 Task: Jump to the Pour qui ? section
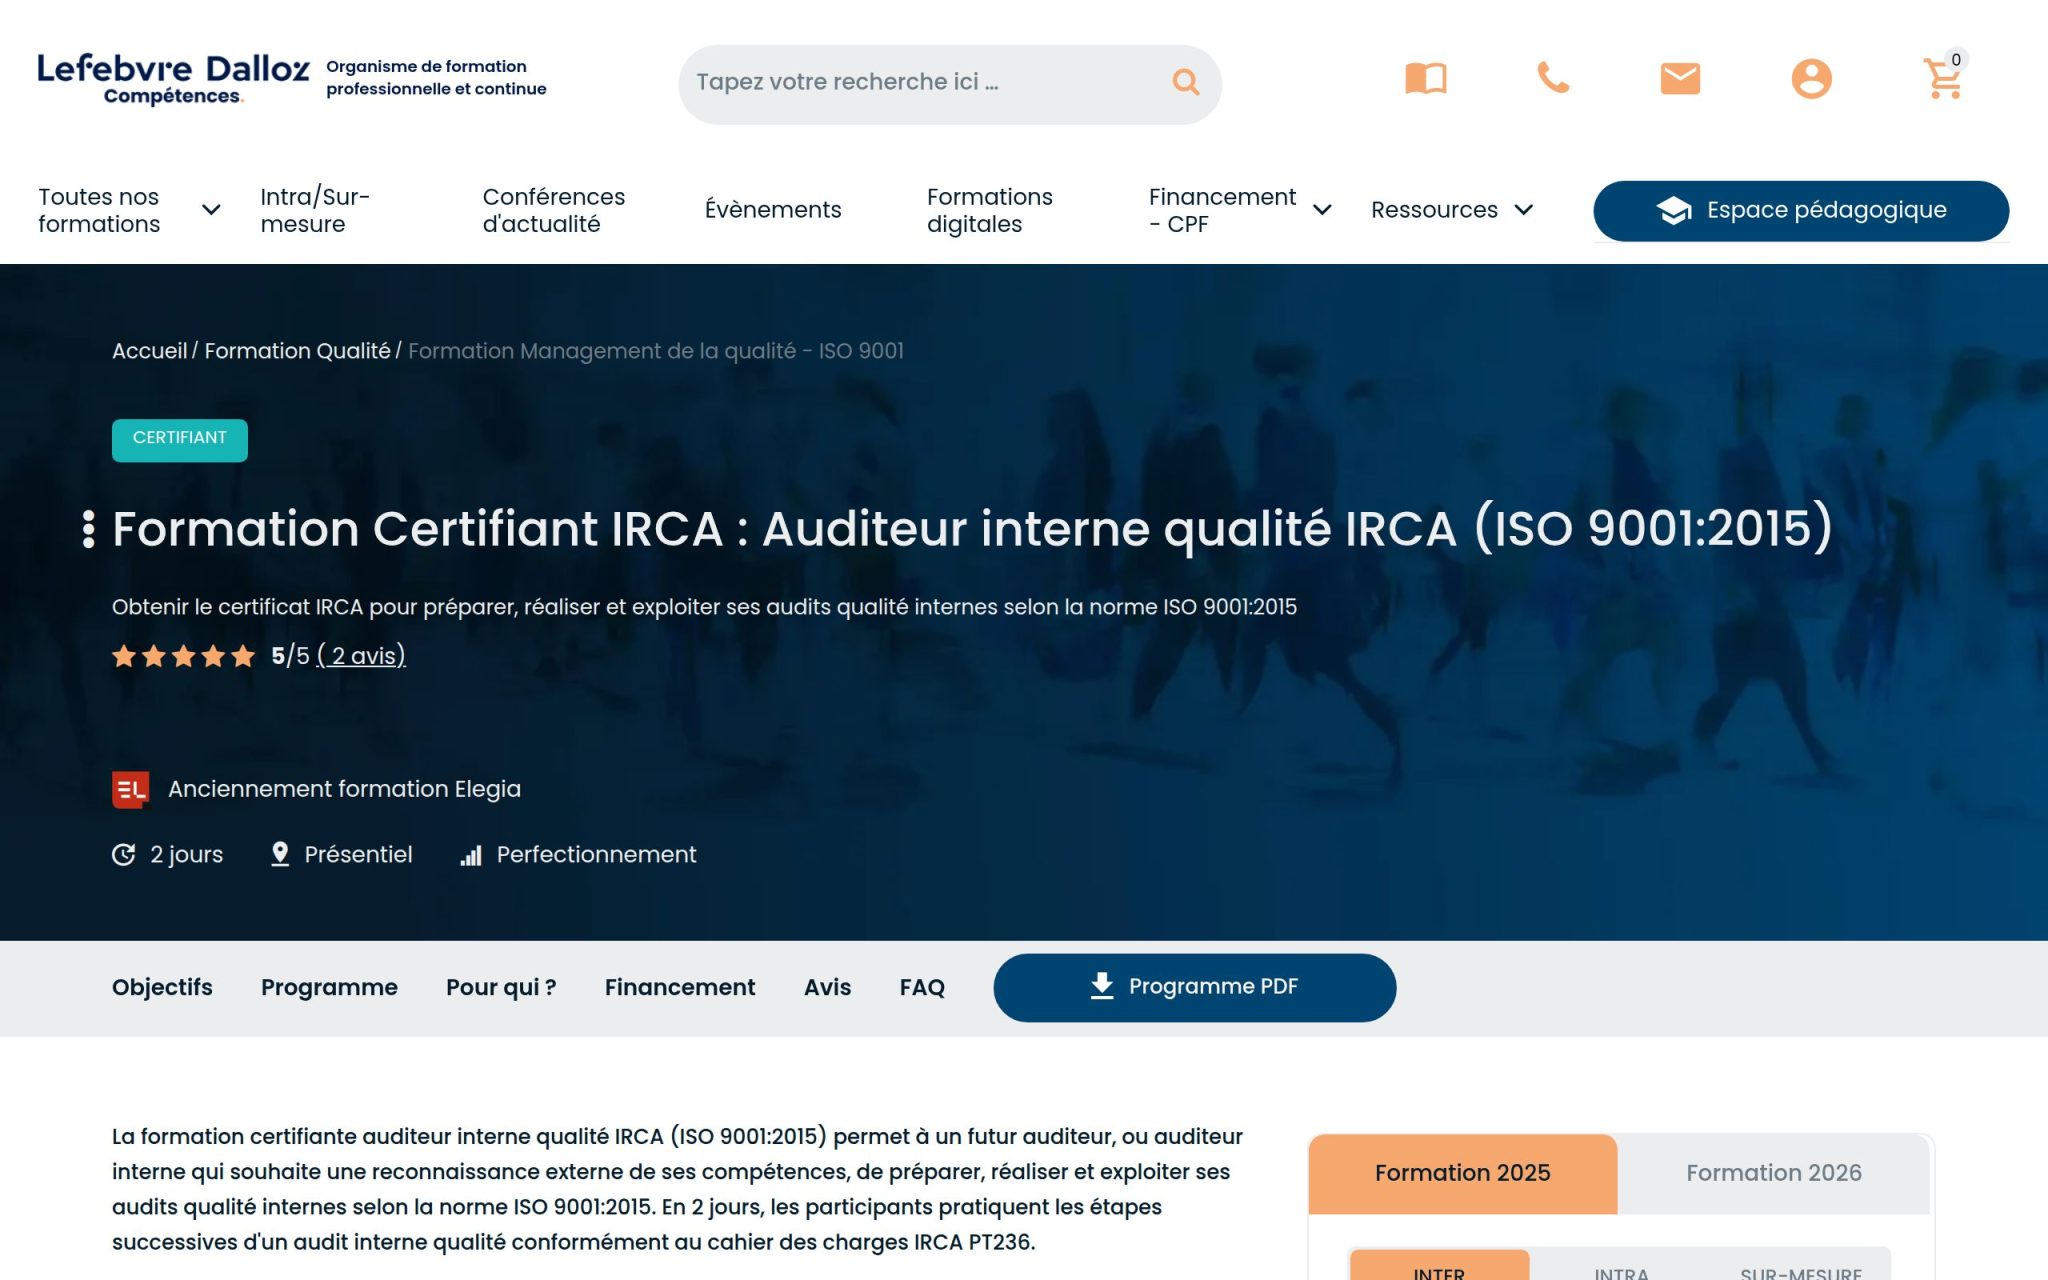501,987
